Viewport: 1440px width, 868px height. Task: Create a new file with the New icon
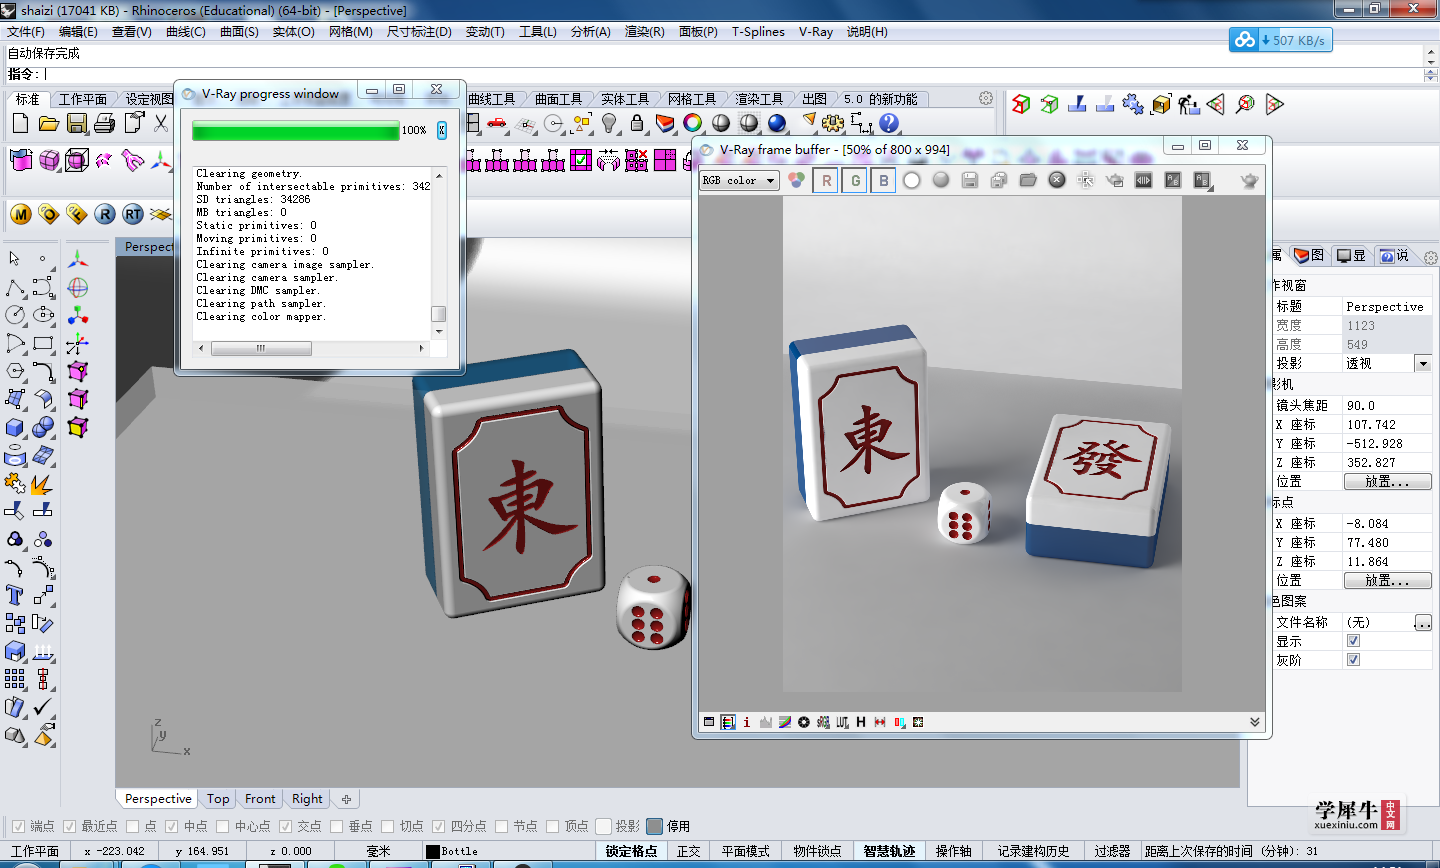tap(20, 123)
